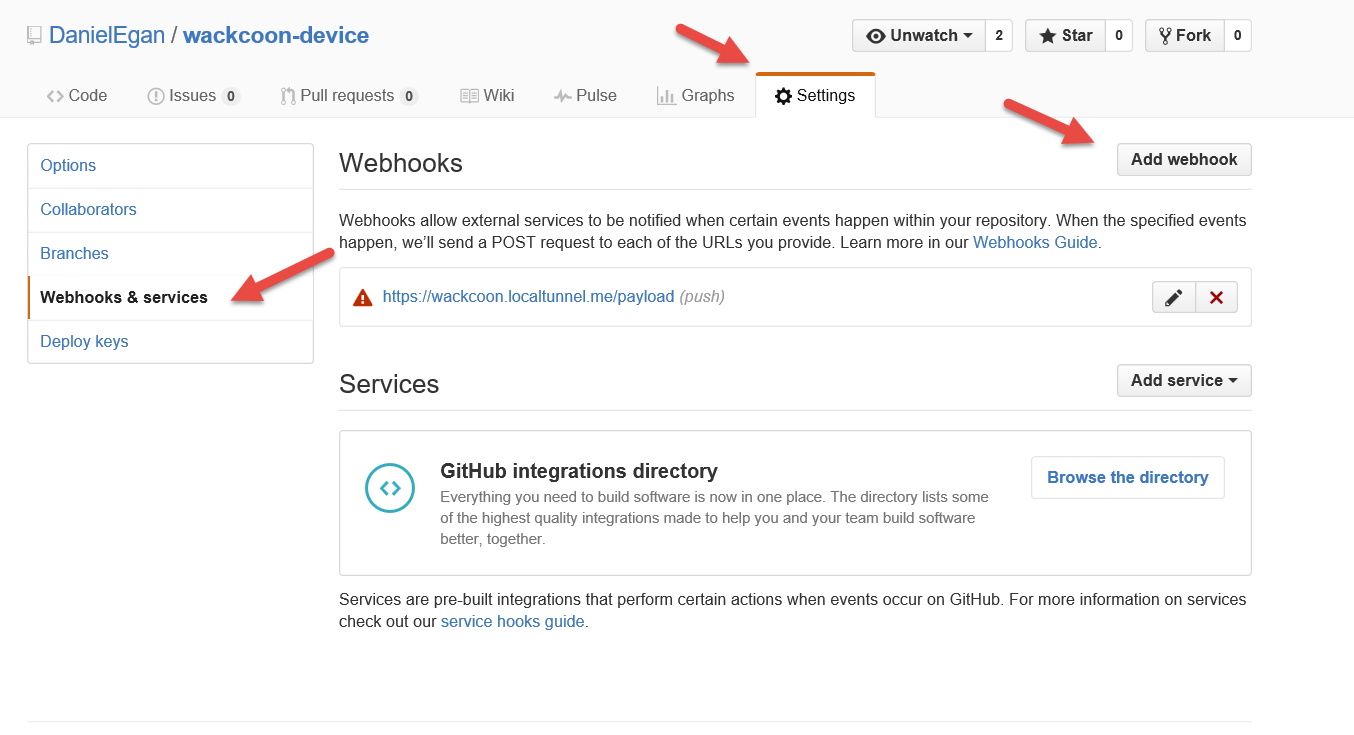The width and height of the screenshot is (1354, 735).
Task: Click the Star button
Action: 1066,36
